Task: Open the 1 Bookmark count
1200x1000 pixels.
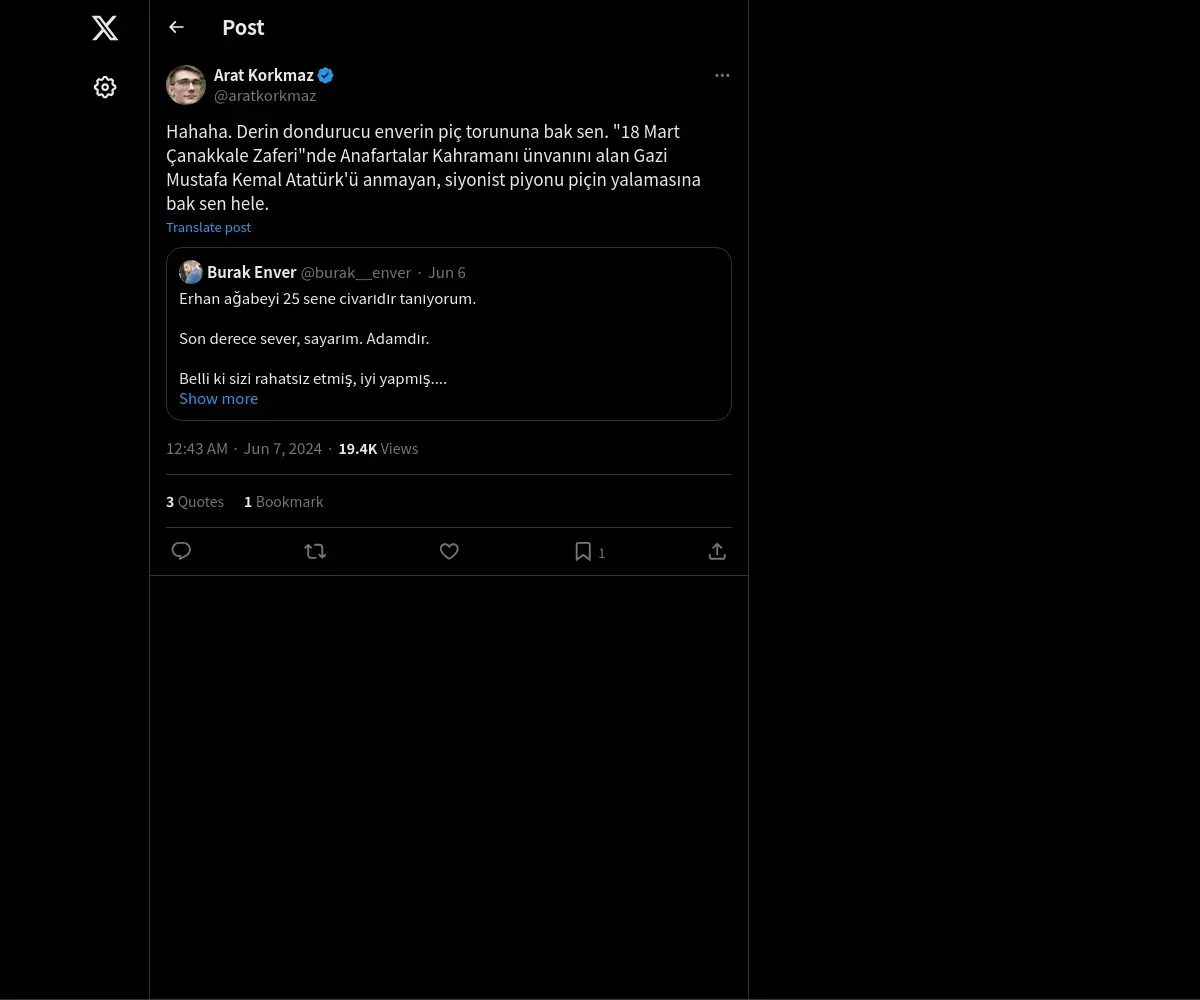Action: [284, 501]
